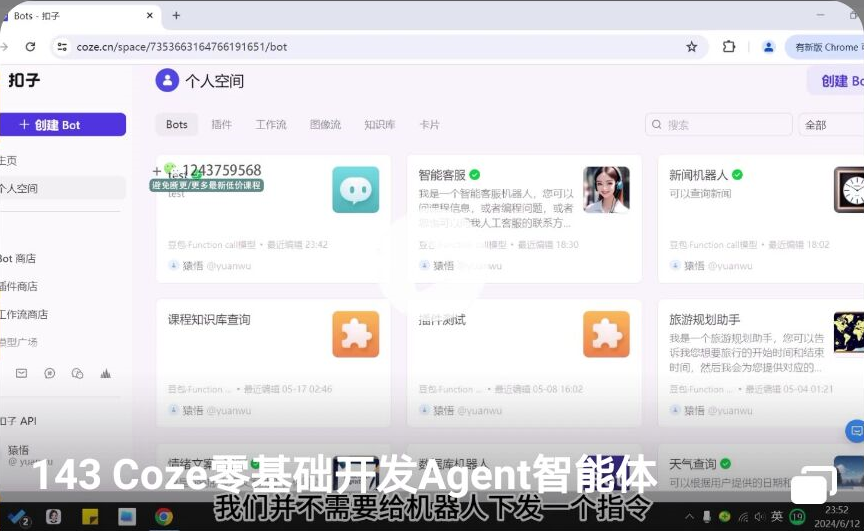Image resolution: width=864 pixels, height=531 pixels.
Task: Click the purple 创建 Bot sidebar button
Action: (62, 125)
